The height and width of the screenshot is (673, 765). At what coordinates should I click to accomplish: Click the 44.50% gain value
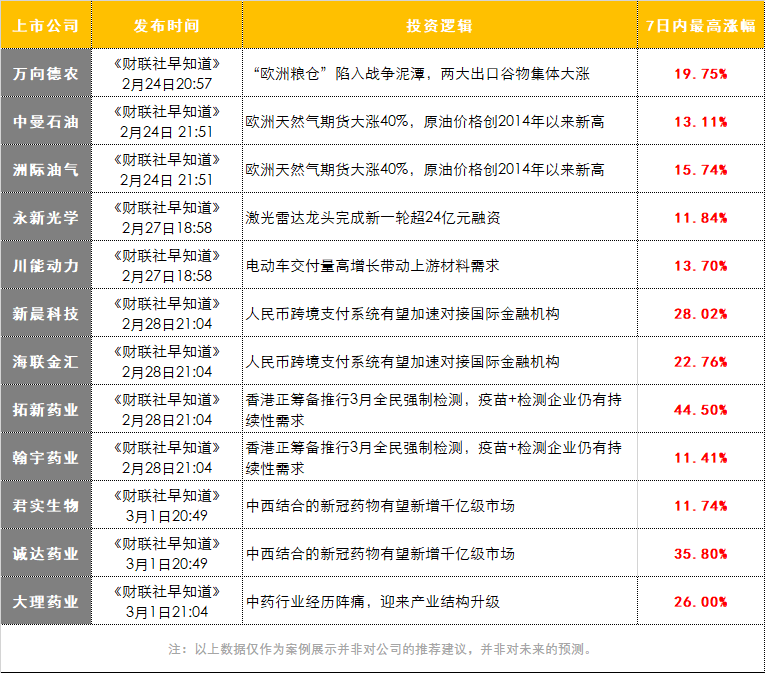point(701,410)
